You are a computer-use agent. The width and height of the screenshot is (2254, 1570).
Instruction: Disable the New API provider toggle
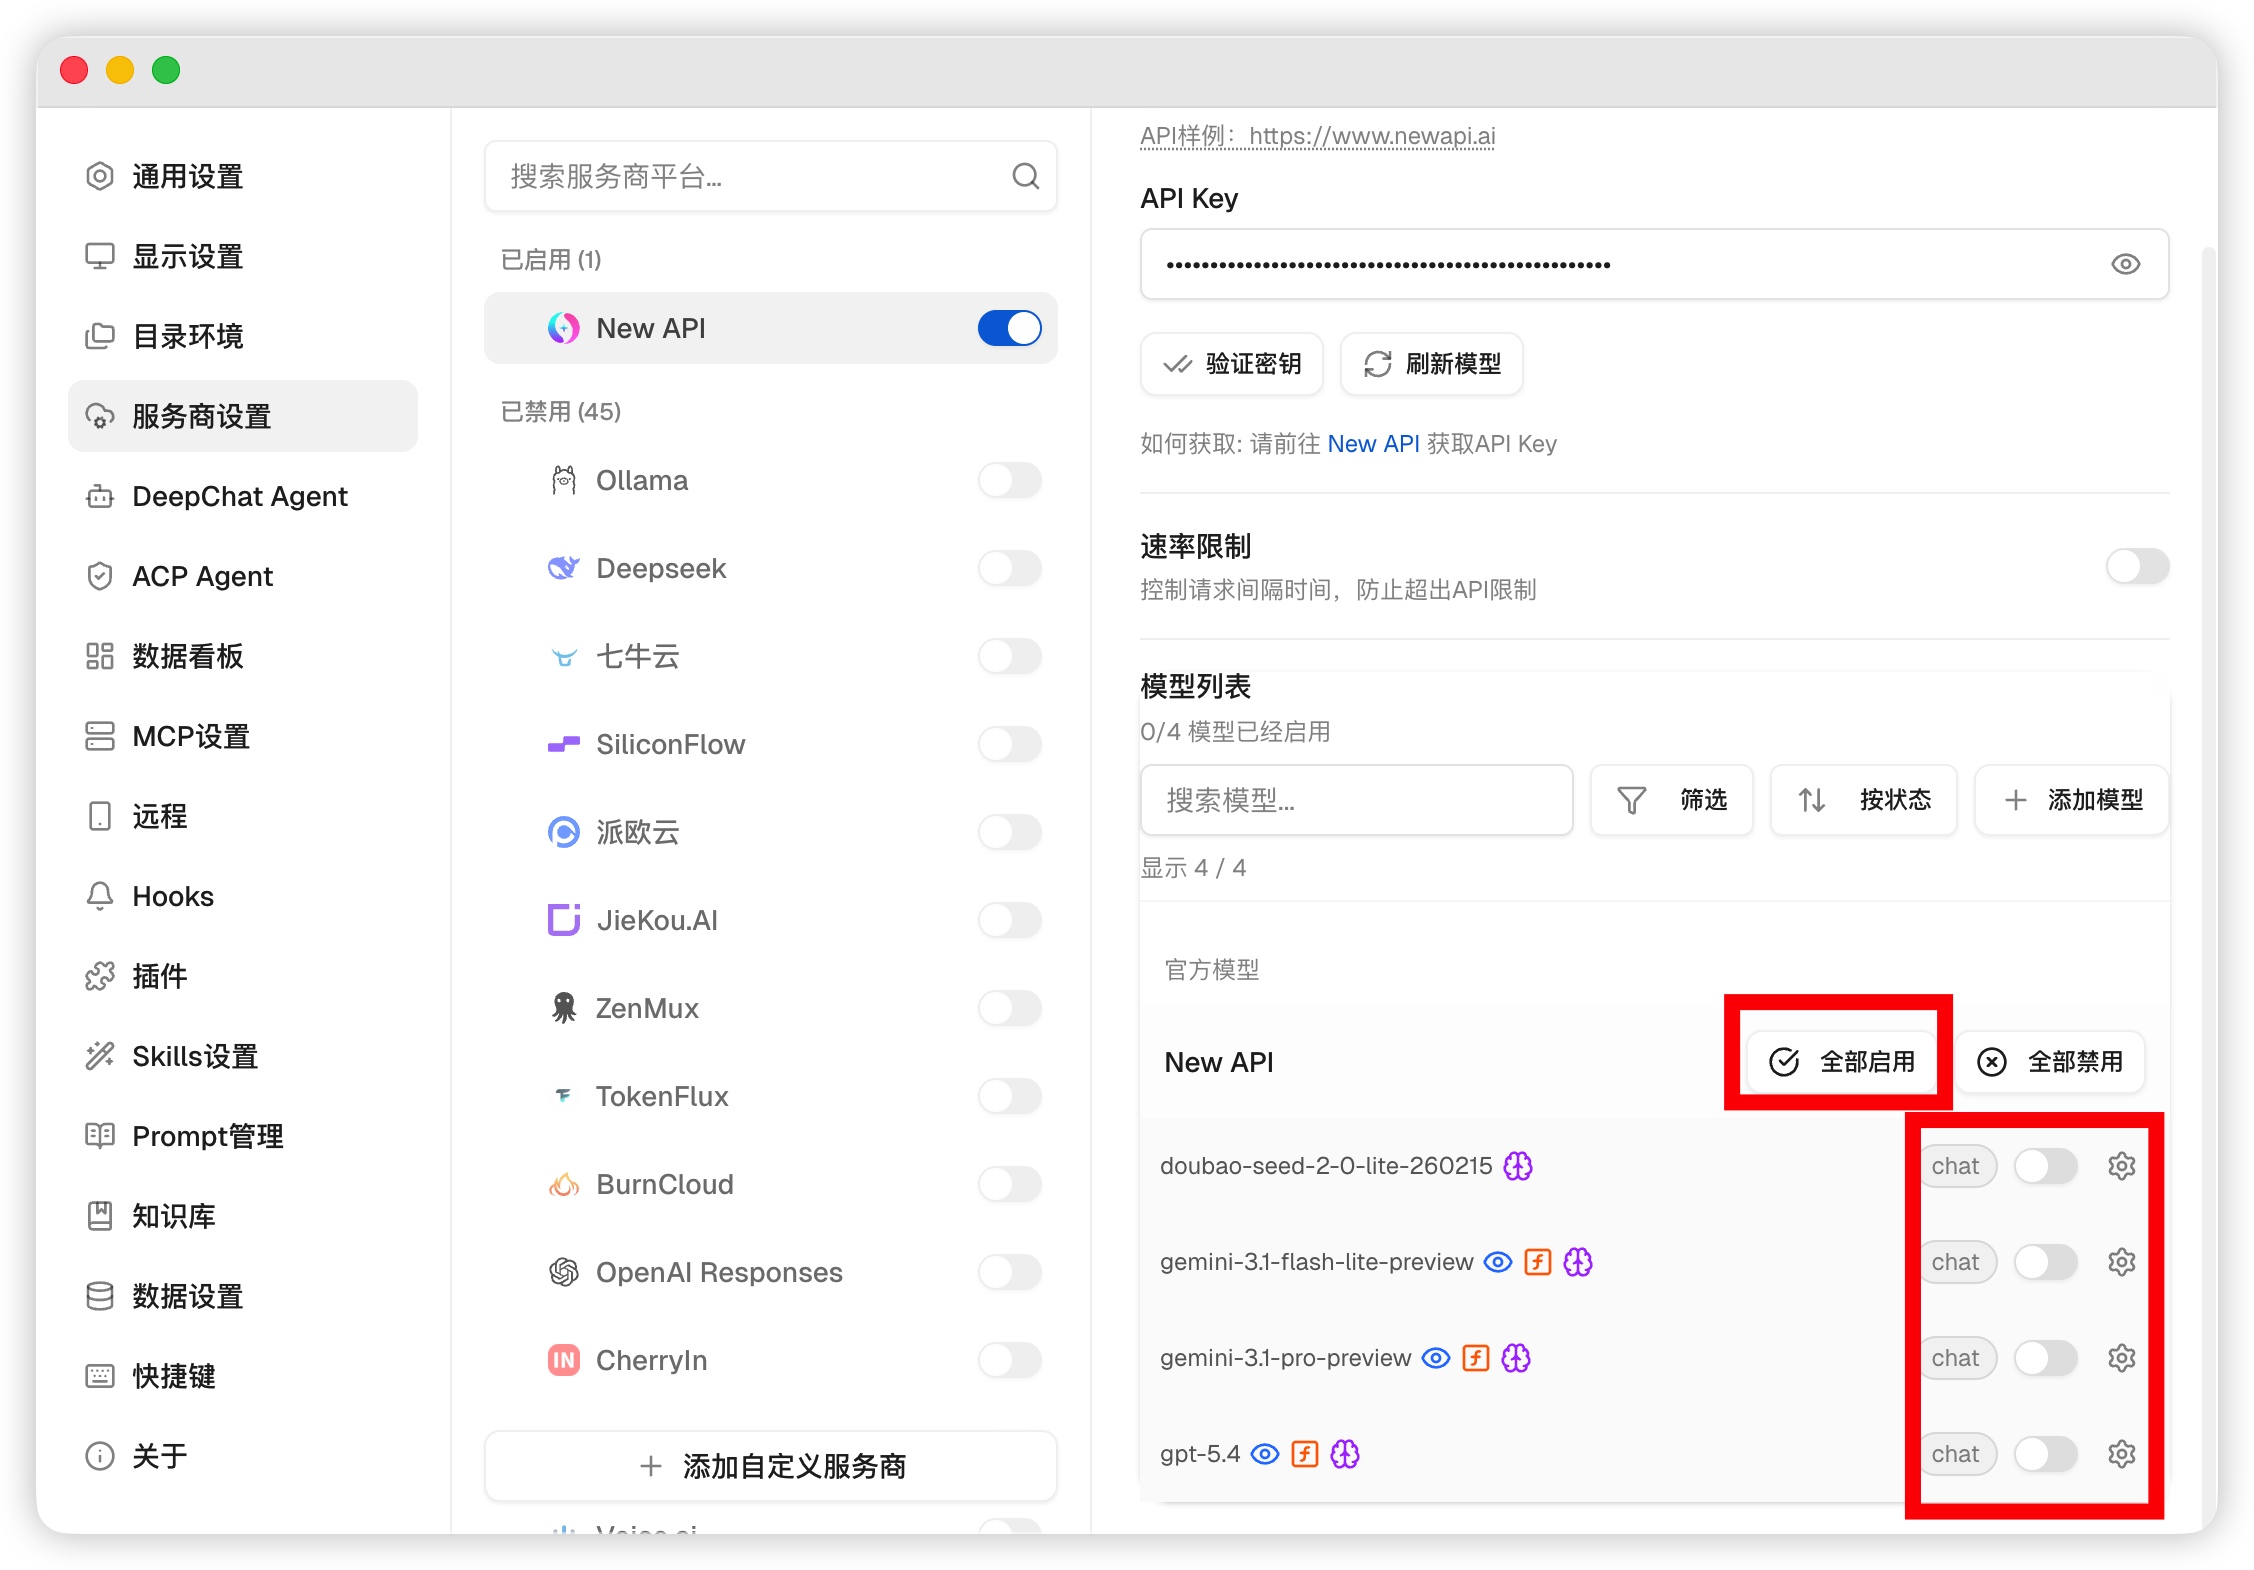pos(1010,328)
